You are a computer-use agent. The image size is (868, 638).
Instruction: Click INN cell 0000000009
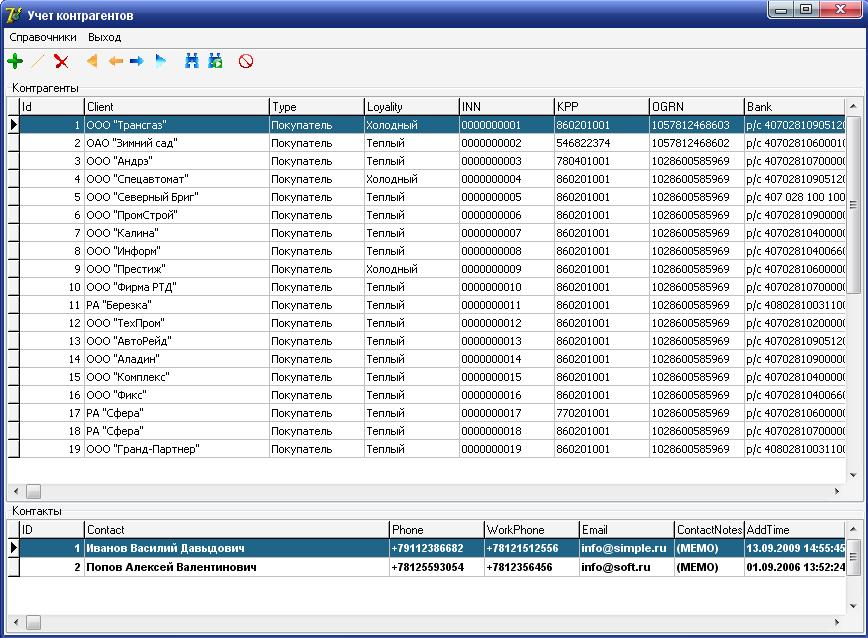pos(507,269)
